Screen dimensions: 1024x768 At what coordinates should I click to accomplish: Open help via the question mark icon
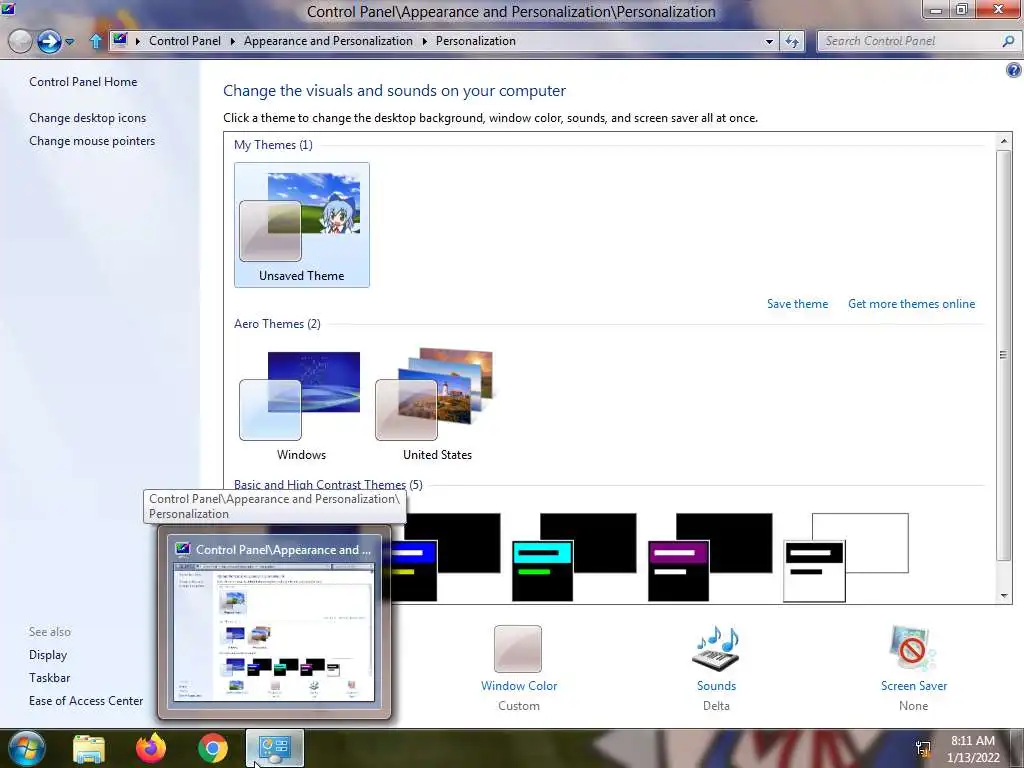click(1014, 70)
